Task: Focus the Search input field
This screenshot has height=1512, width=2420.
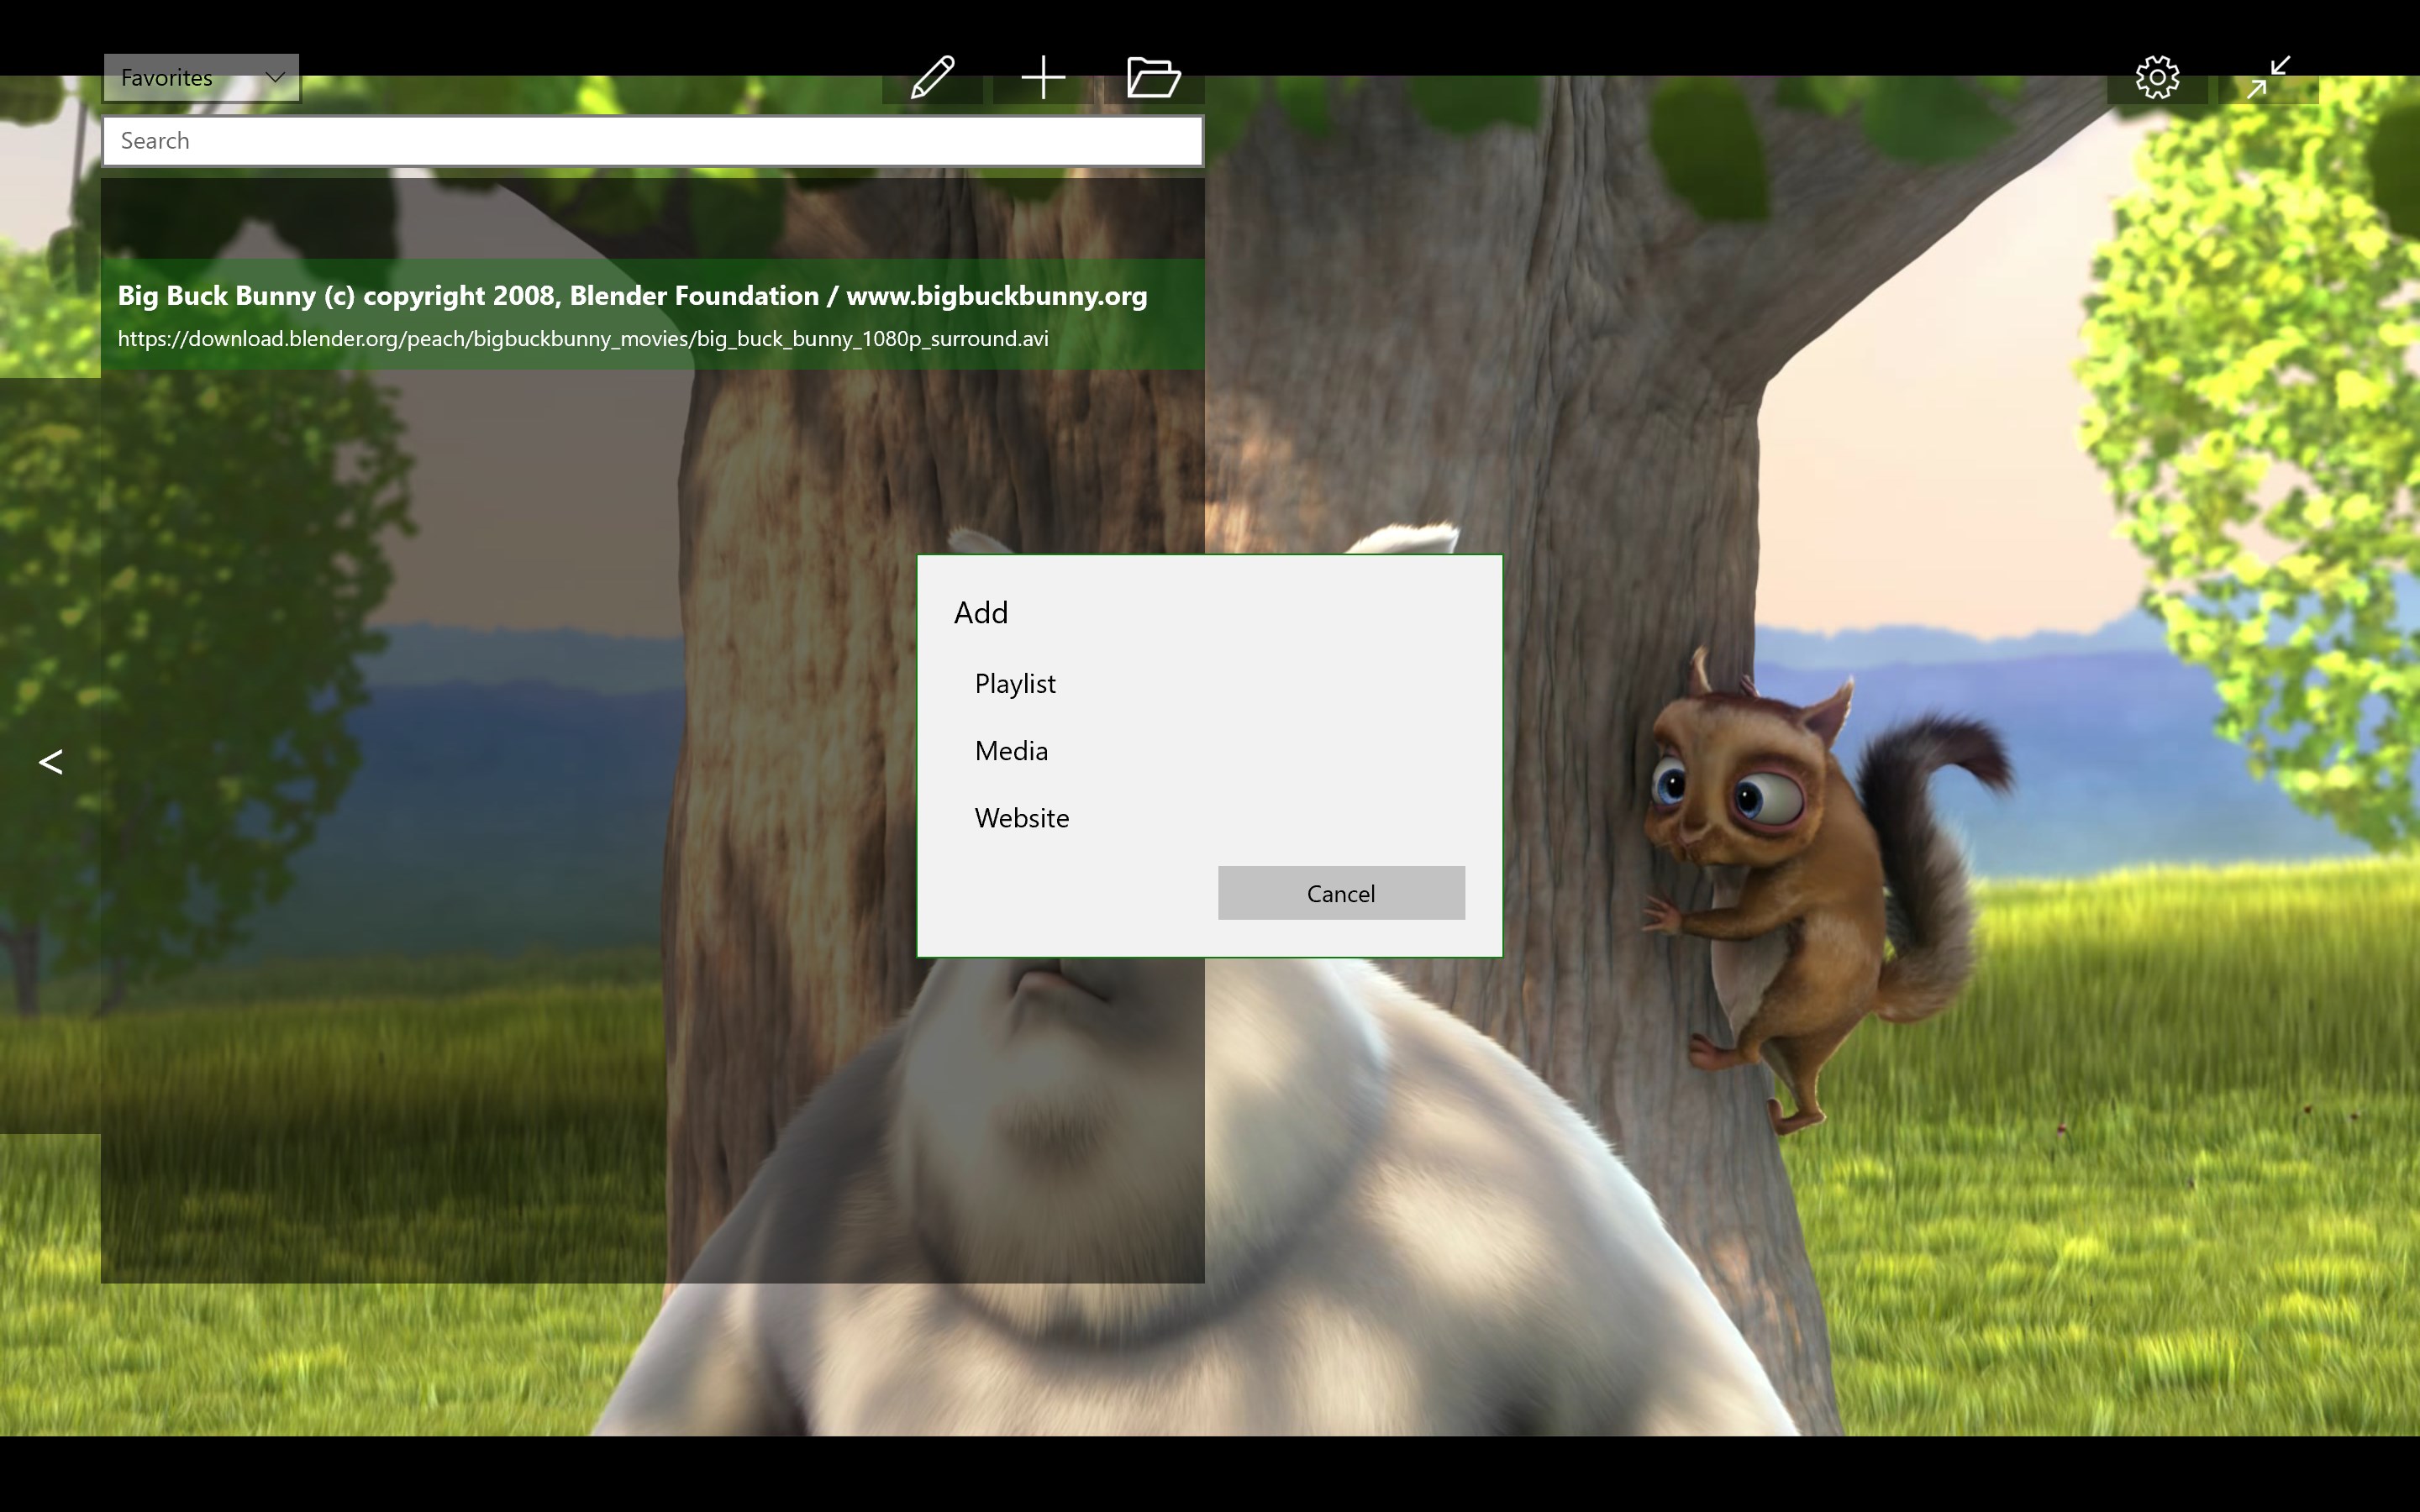Action: point(652,141)
